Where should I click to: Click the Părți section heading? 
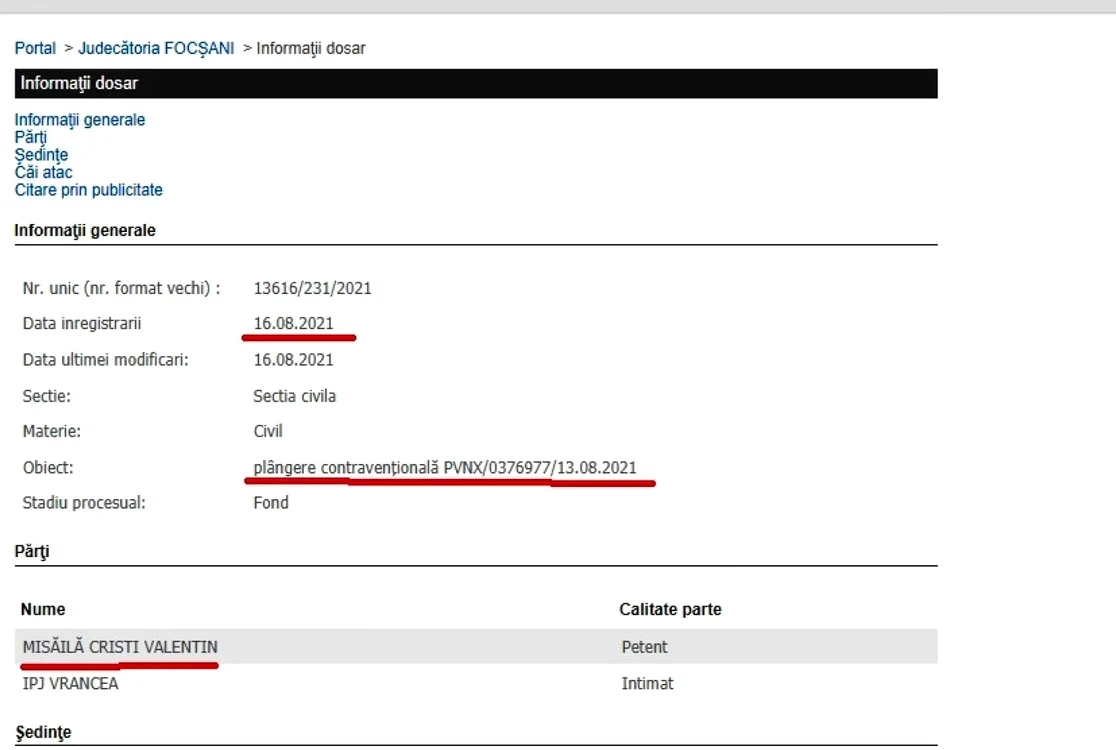pos(32,551)
